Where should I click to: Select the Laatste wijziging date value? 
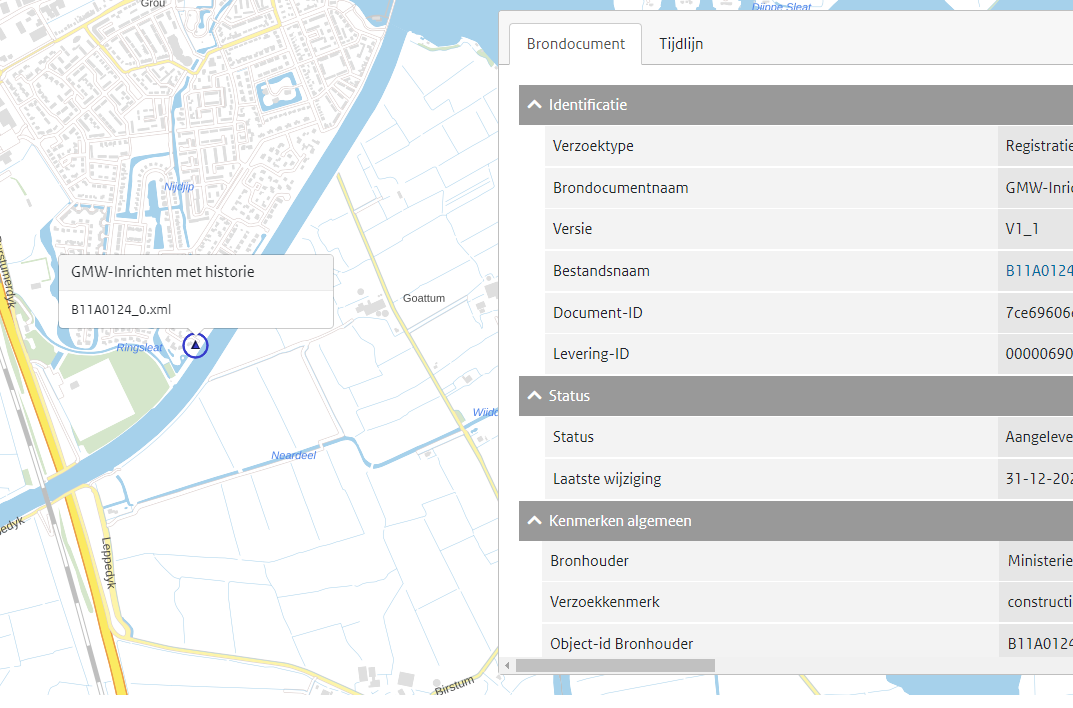[1038, 479]
